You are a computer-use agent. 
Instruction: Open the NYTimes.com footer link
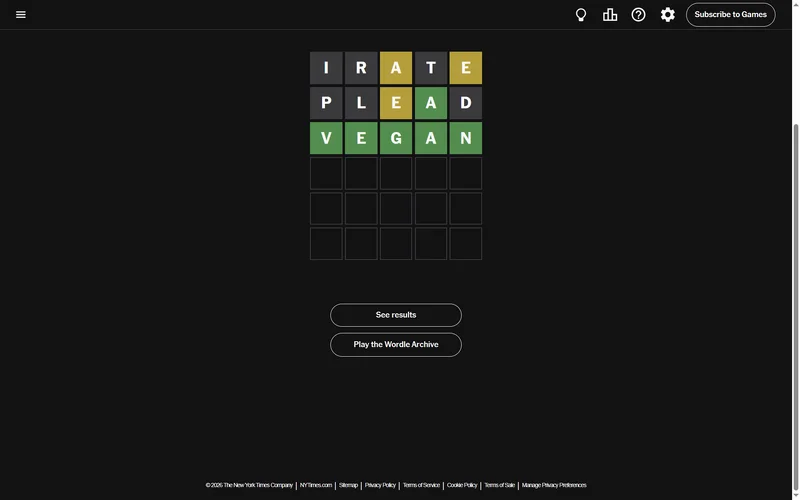[x=316, y=485]
